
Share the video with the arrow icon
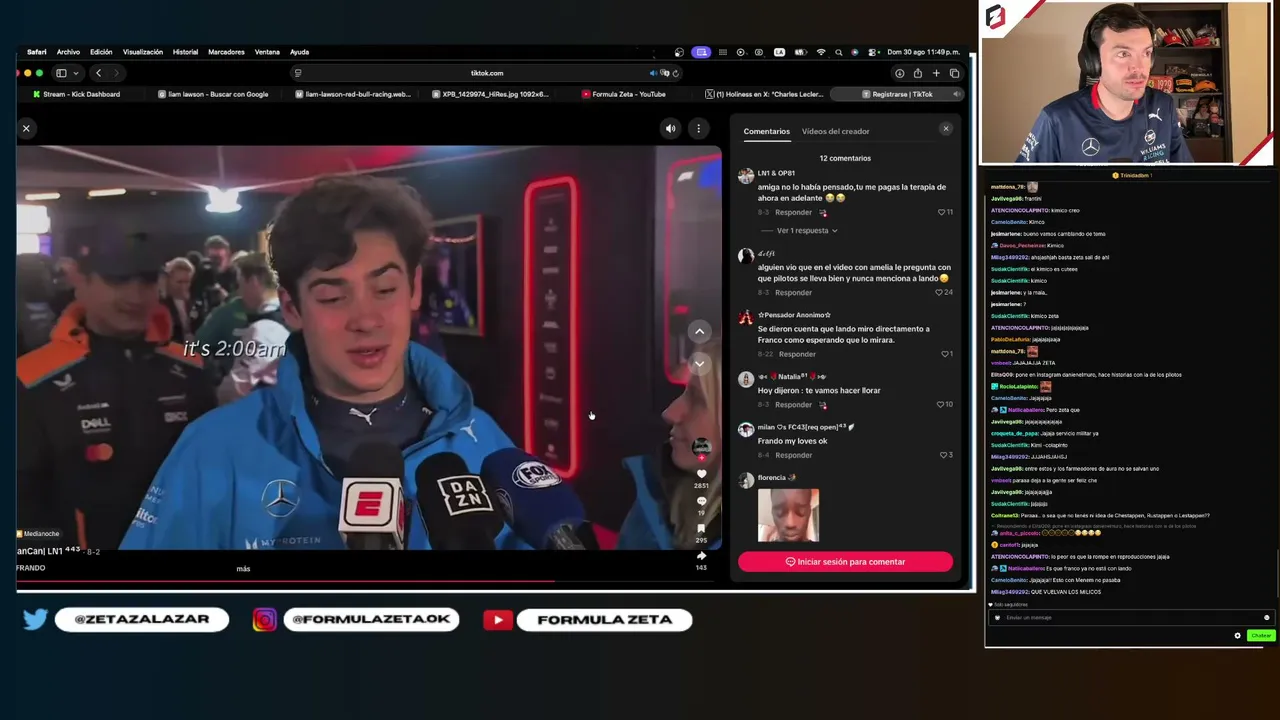click(701, 555)
